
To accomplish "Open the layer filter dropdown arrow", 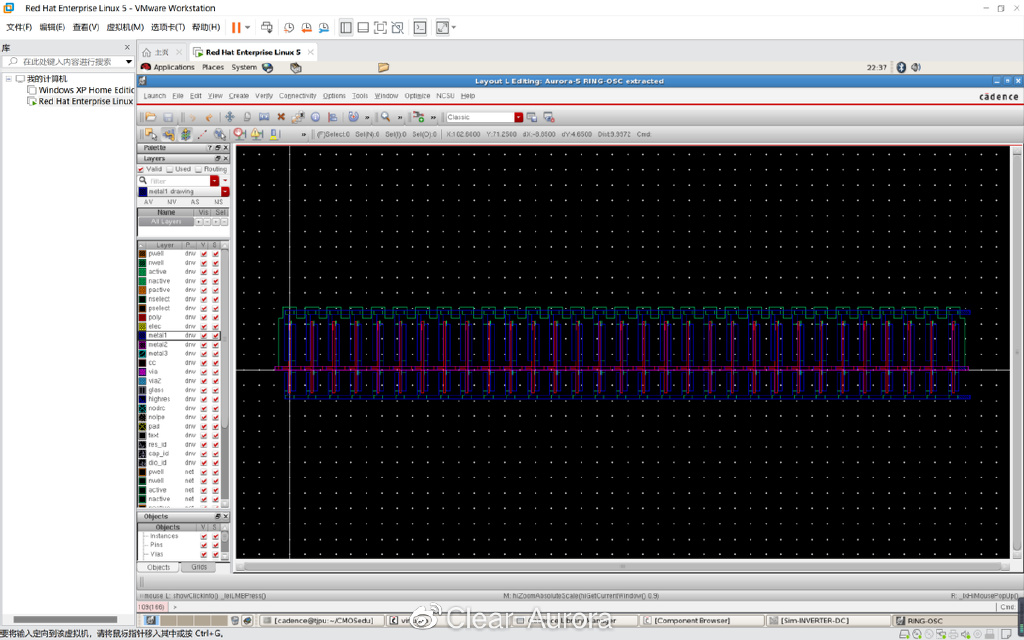I will click(x=214, y=181).
